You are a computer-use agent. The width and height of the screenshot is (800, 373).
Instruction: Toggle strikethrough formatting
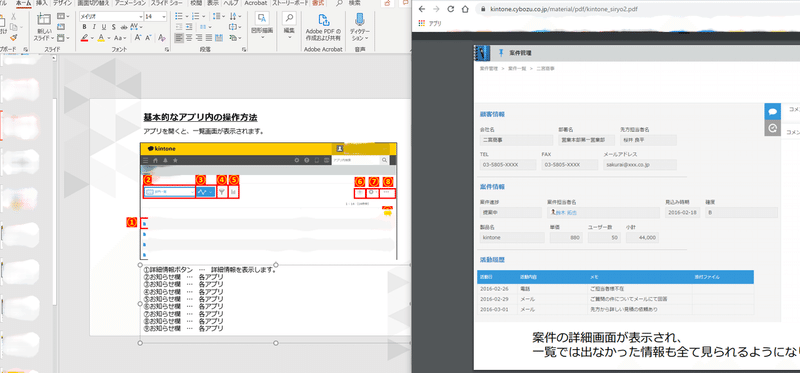pos(124,27)
